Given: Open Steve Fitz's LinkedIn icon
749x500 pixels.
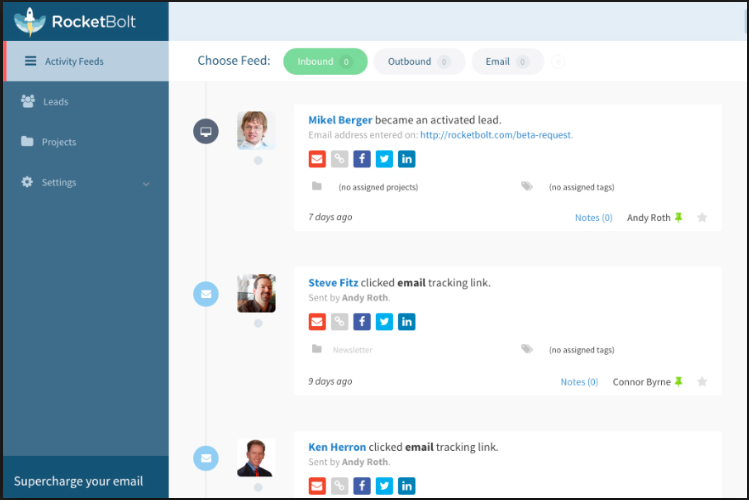Looking at the screenshot, I should pyautogui.click(x=406, y=321).
